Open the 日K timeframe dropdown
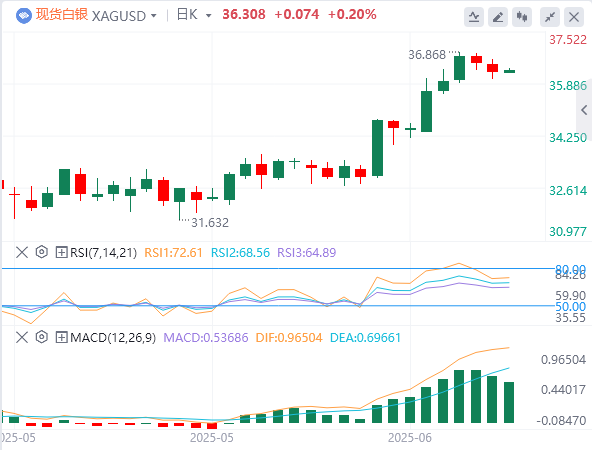This screenshot has height=450, width=592. click(x=208, y=16)
